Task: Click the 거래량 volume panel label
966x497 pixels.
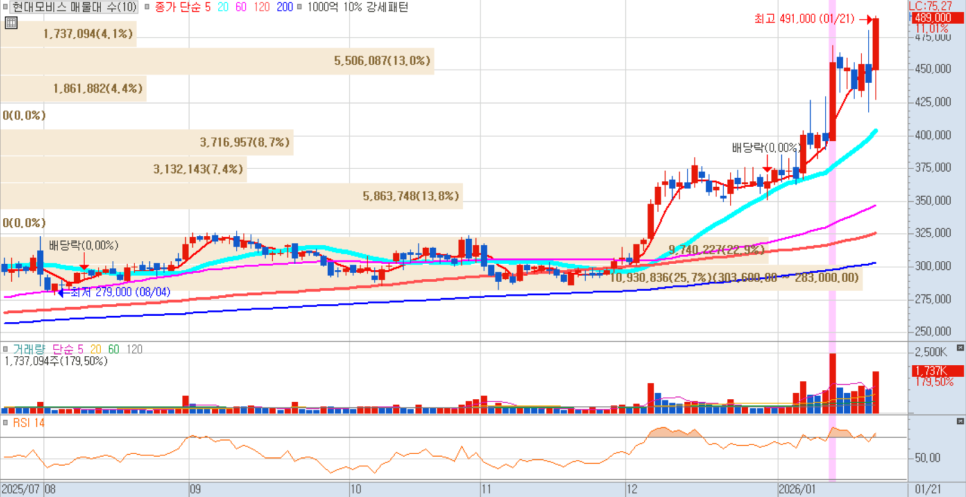Action: tap(30, 349)
